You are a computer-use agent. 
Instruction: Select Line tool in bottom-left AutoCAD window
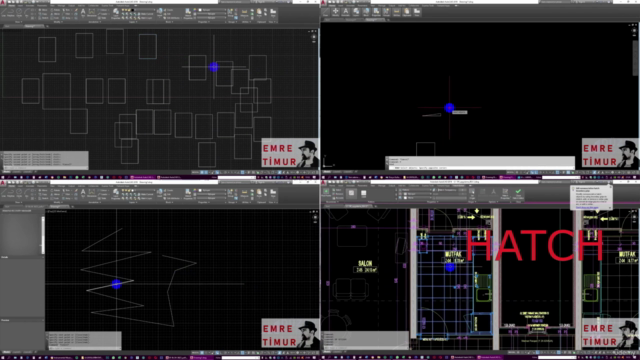[4, 192]
